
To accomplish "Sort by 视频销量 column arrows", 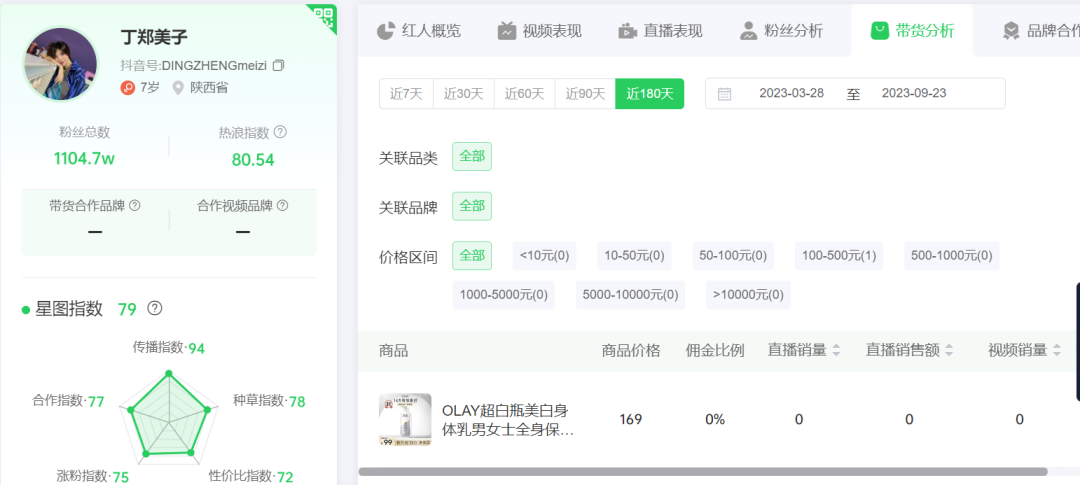I will 1058,350.
